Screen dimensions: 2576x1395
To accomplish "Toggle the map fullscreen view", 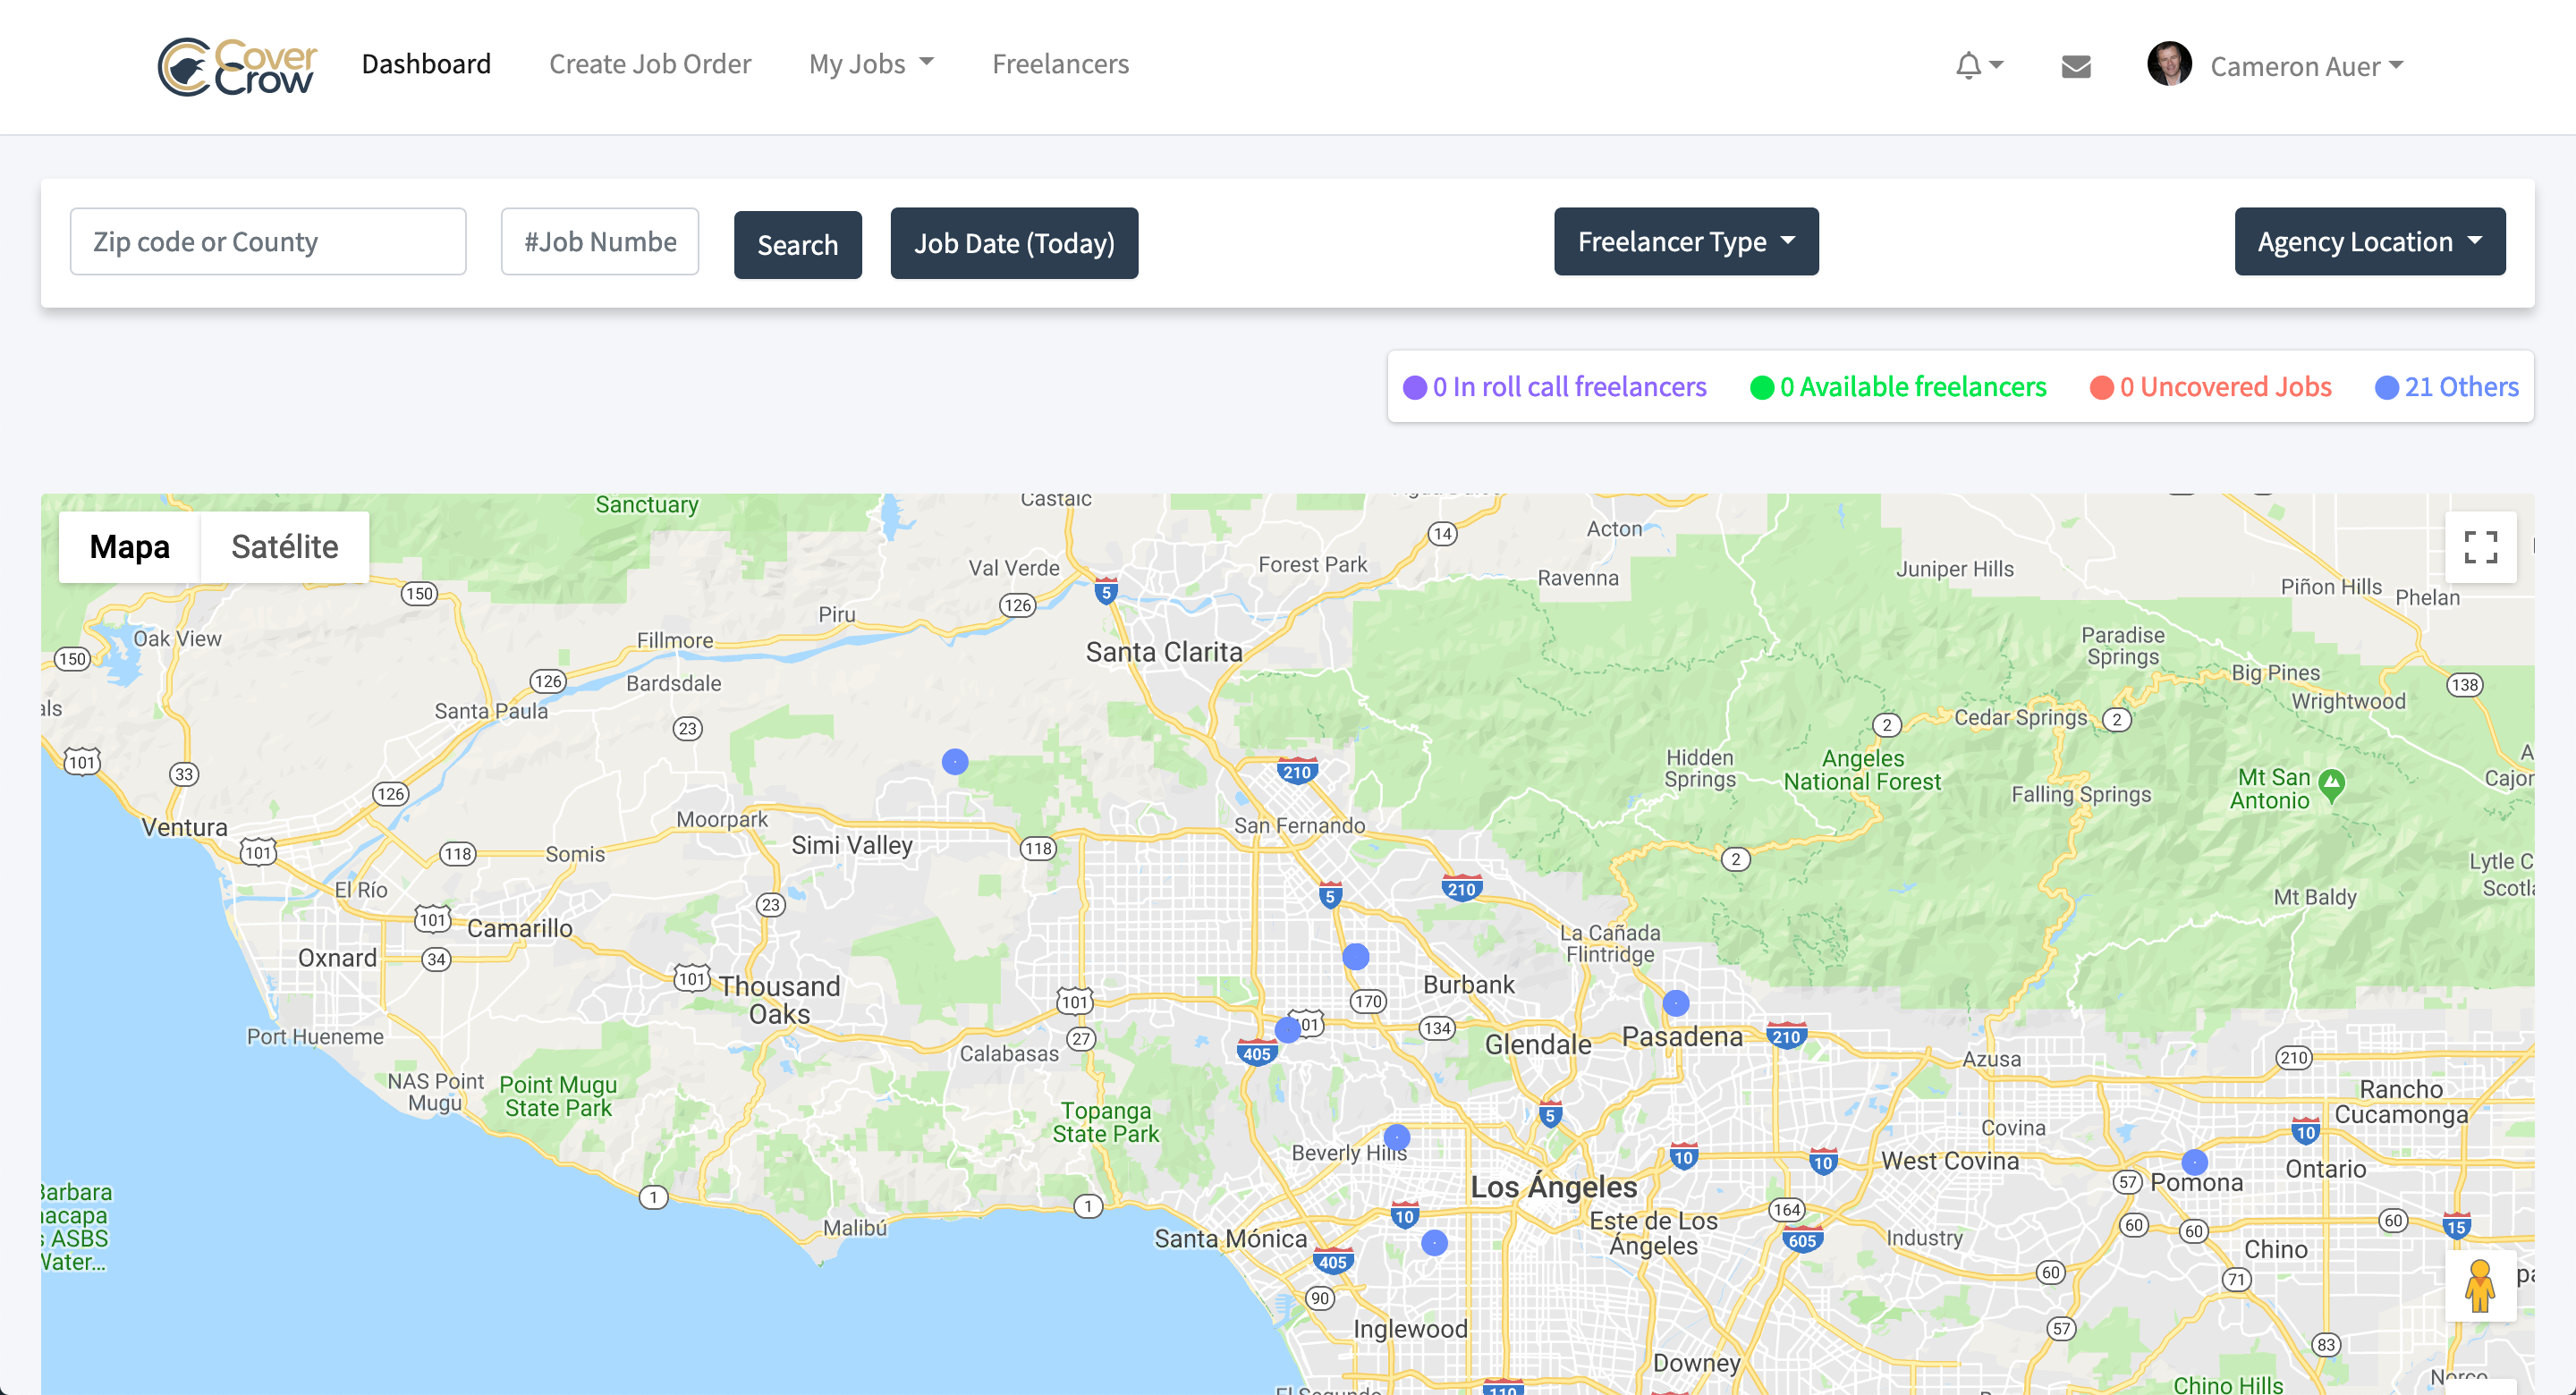I will click(2480, 547).
